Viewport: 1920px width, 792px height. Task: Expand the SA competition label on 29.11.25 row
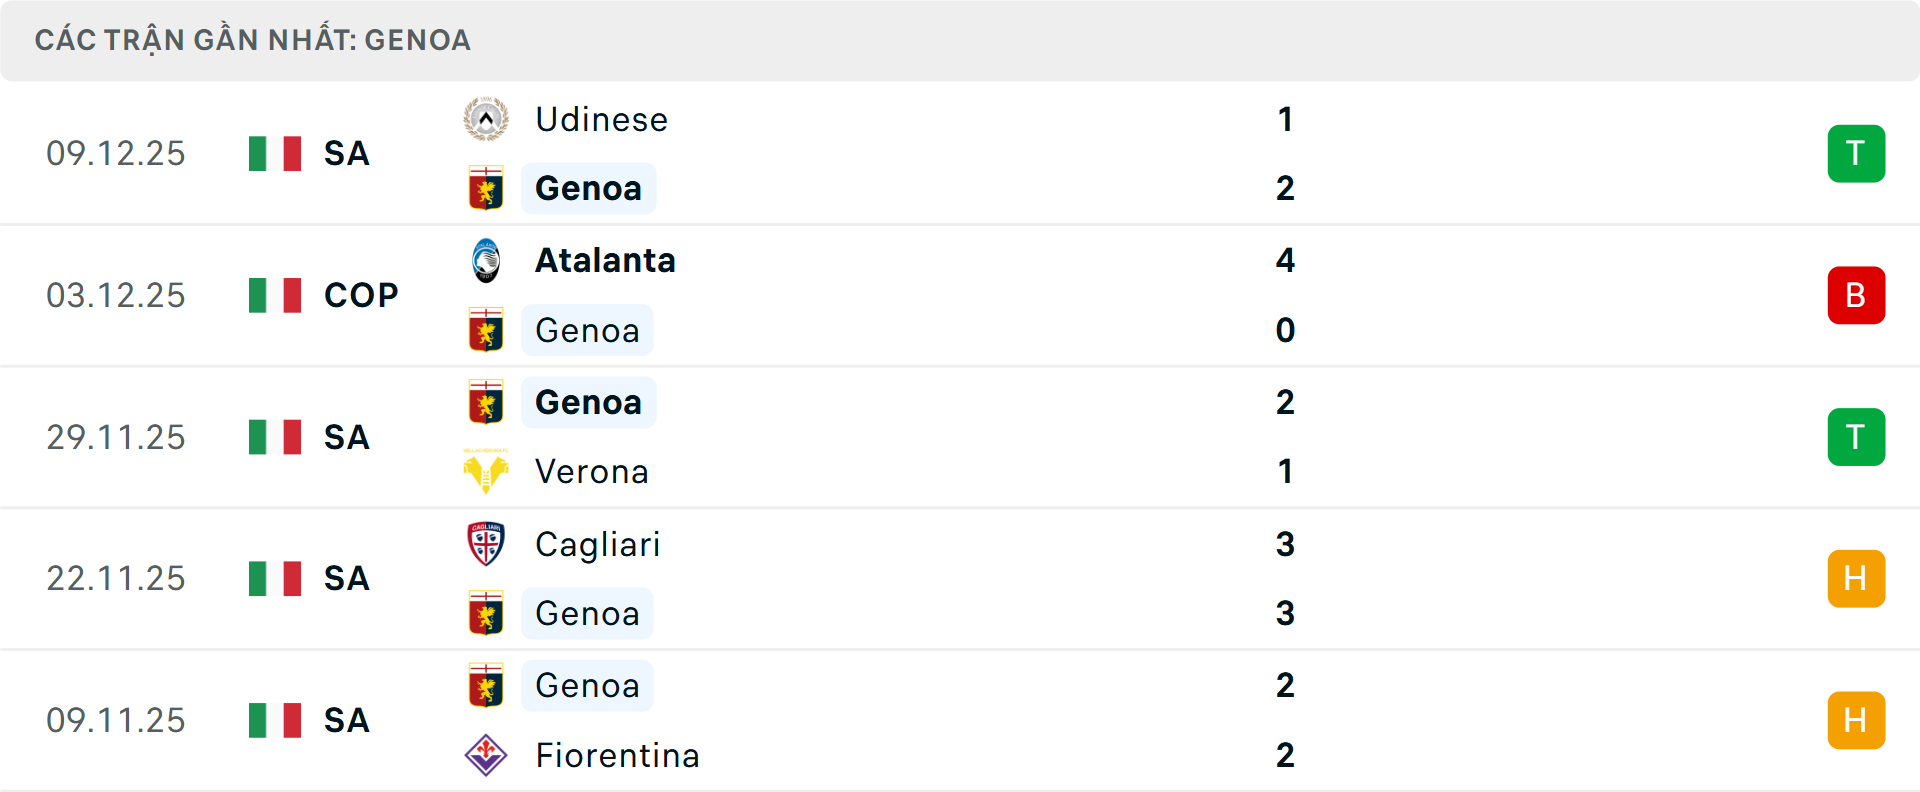pyautogui.click(x=346, y=437)
